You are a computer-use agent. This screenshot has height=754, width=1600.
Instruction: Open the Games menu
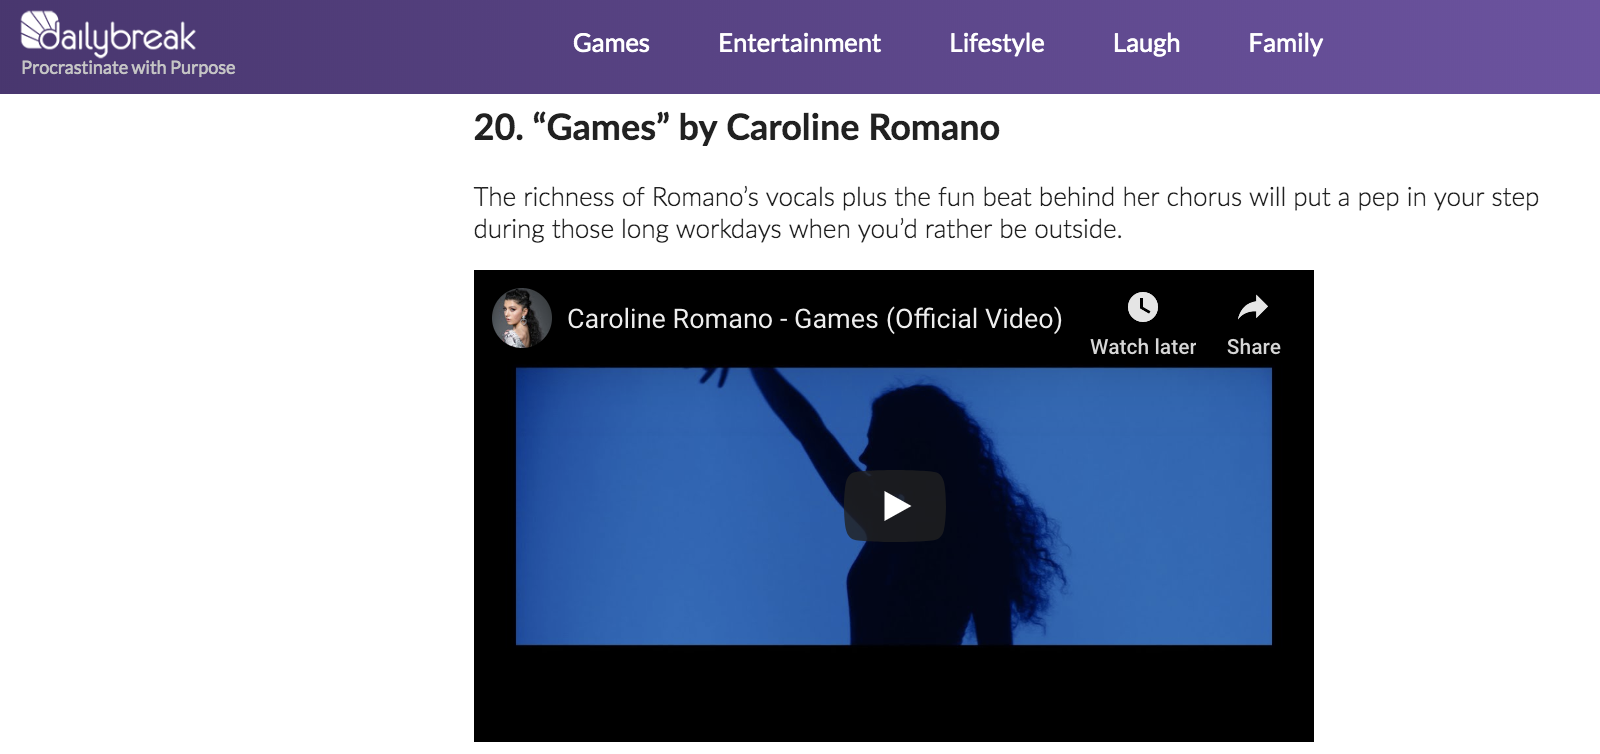point(611,43)
